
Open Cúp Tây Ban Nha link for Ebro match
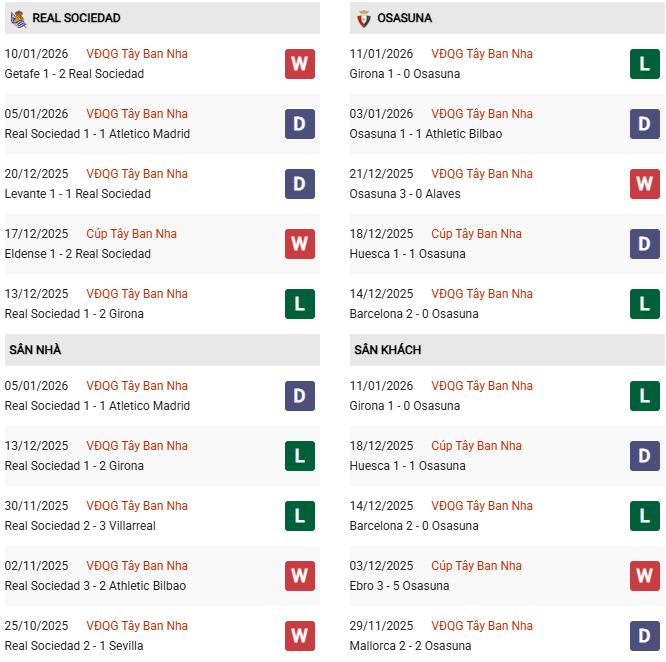(476, 566)
